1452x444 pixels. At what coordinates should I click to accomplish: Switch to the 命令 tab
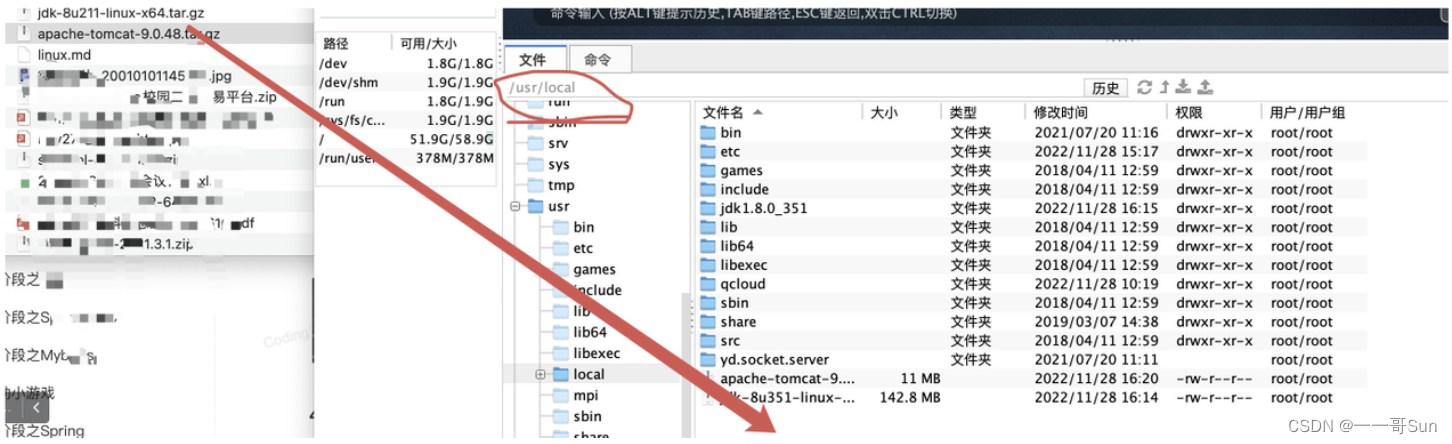[x=597, y=59]
